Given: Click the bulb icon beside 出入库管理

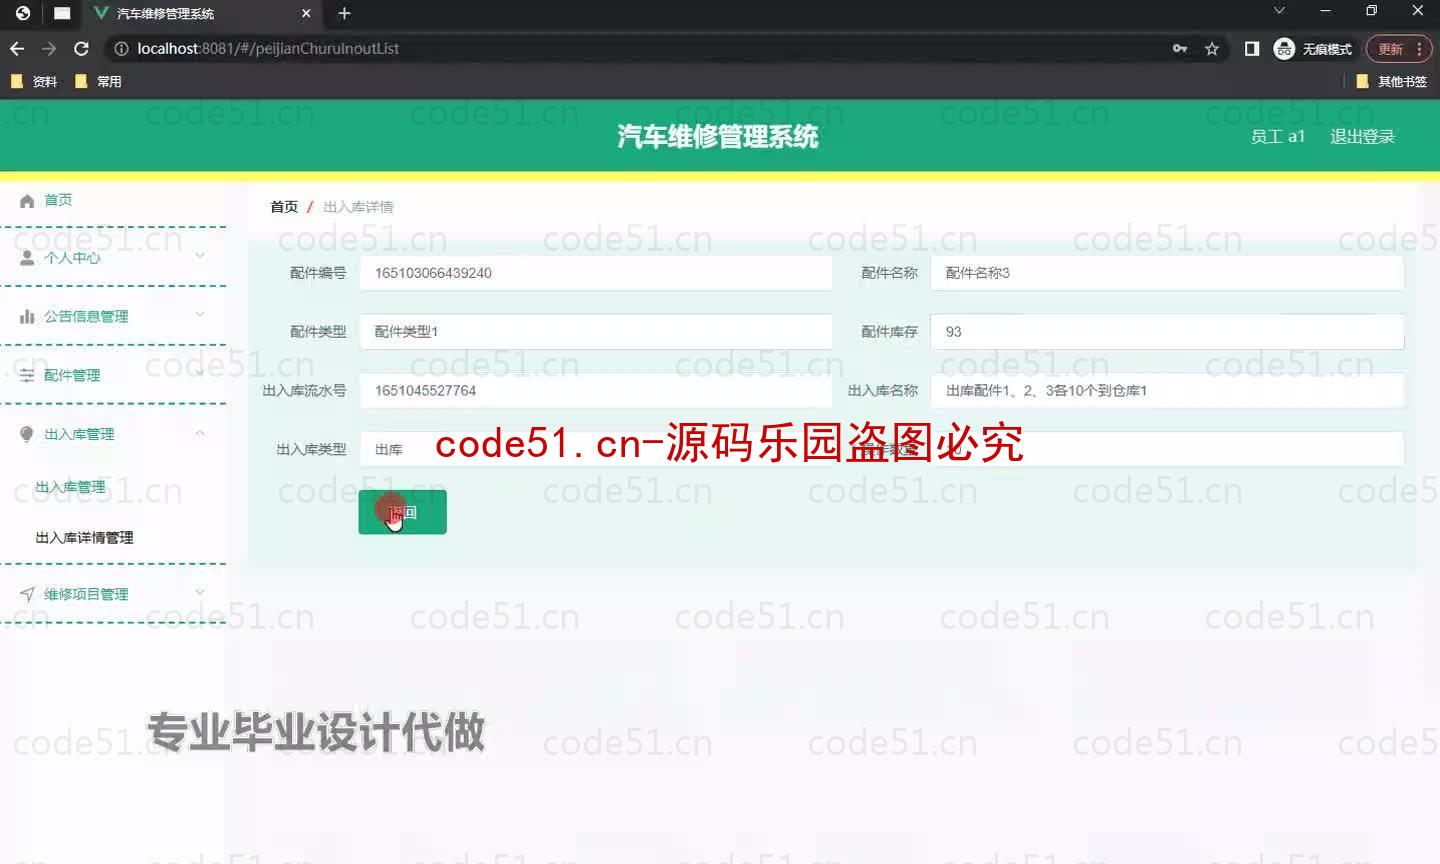Looking at the screenshot, I should 27,434.
